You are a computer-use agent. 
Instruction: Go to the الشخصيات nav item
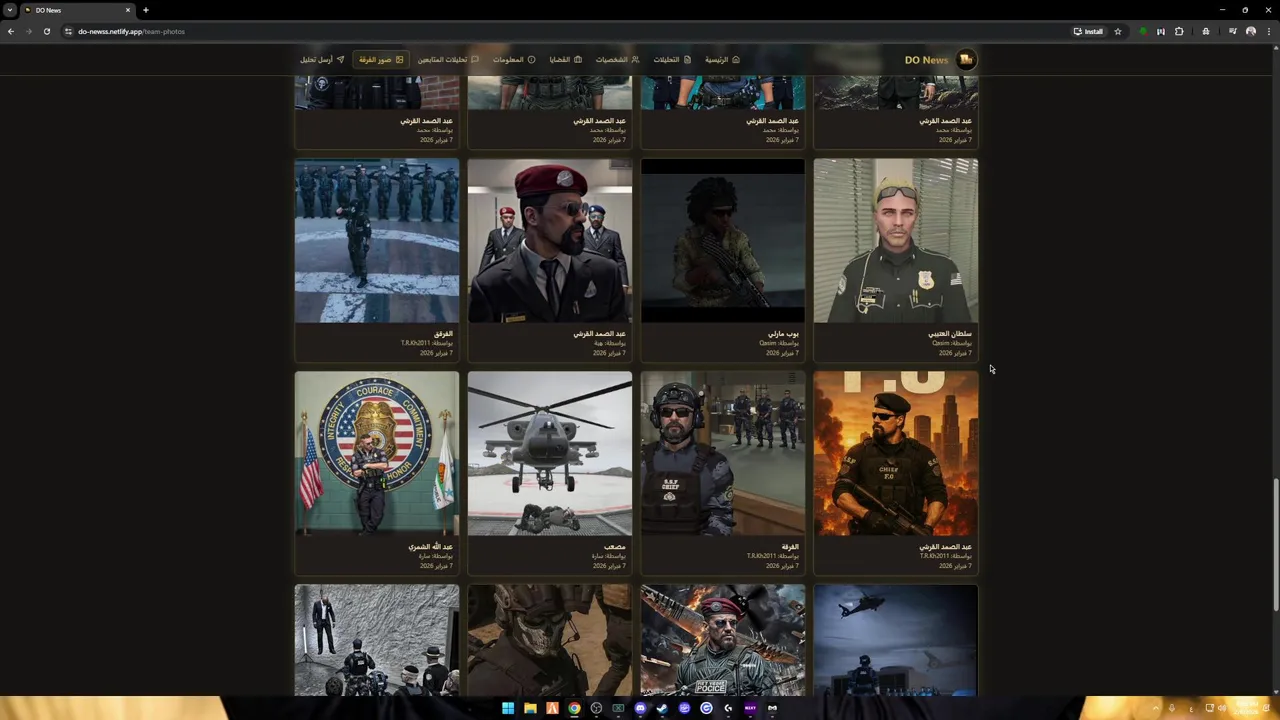tap(617, 60)
